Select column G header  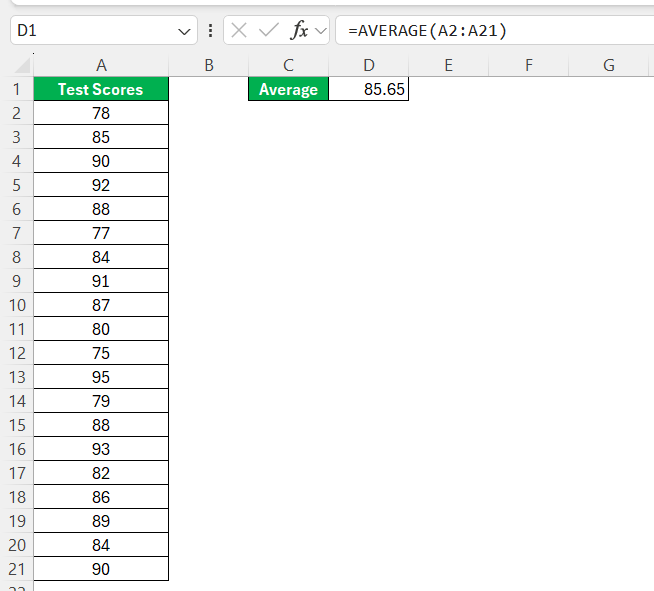pyautogui.click(x=609, y=65)
